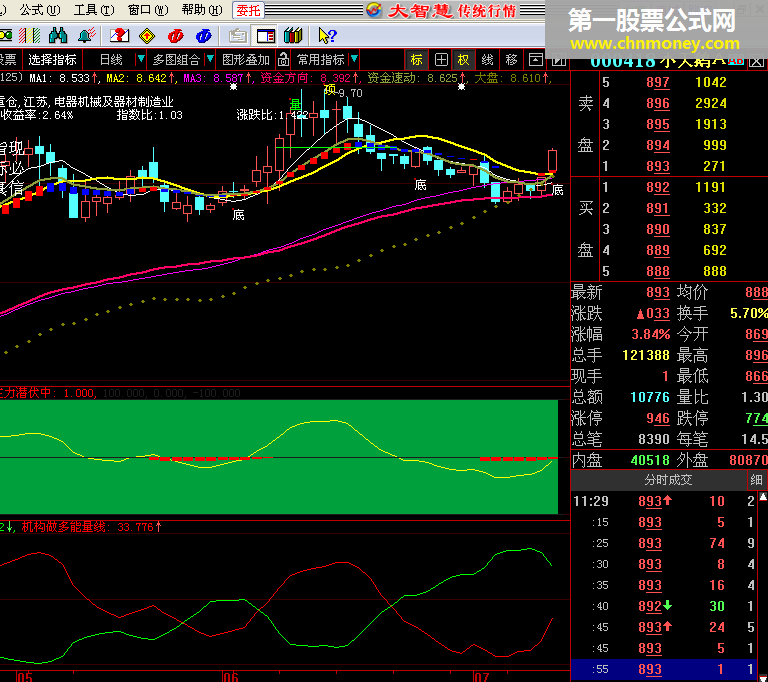Click the 总额 value 10776
This screenshot has height=682, width=768.
coord(649,397)
